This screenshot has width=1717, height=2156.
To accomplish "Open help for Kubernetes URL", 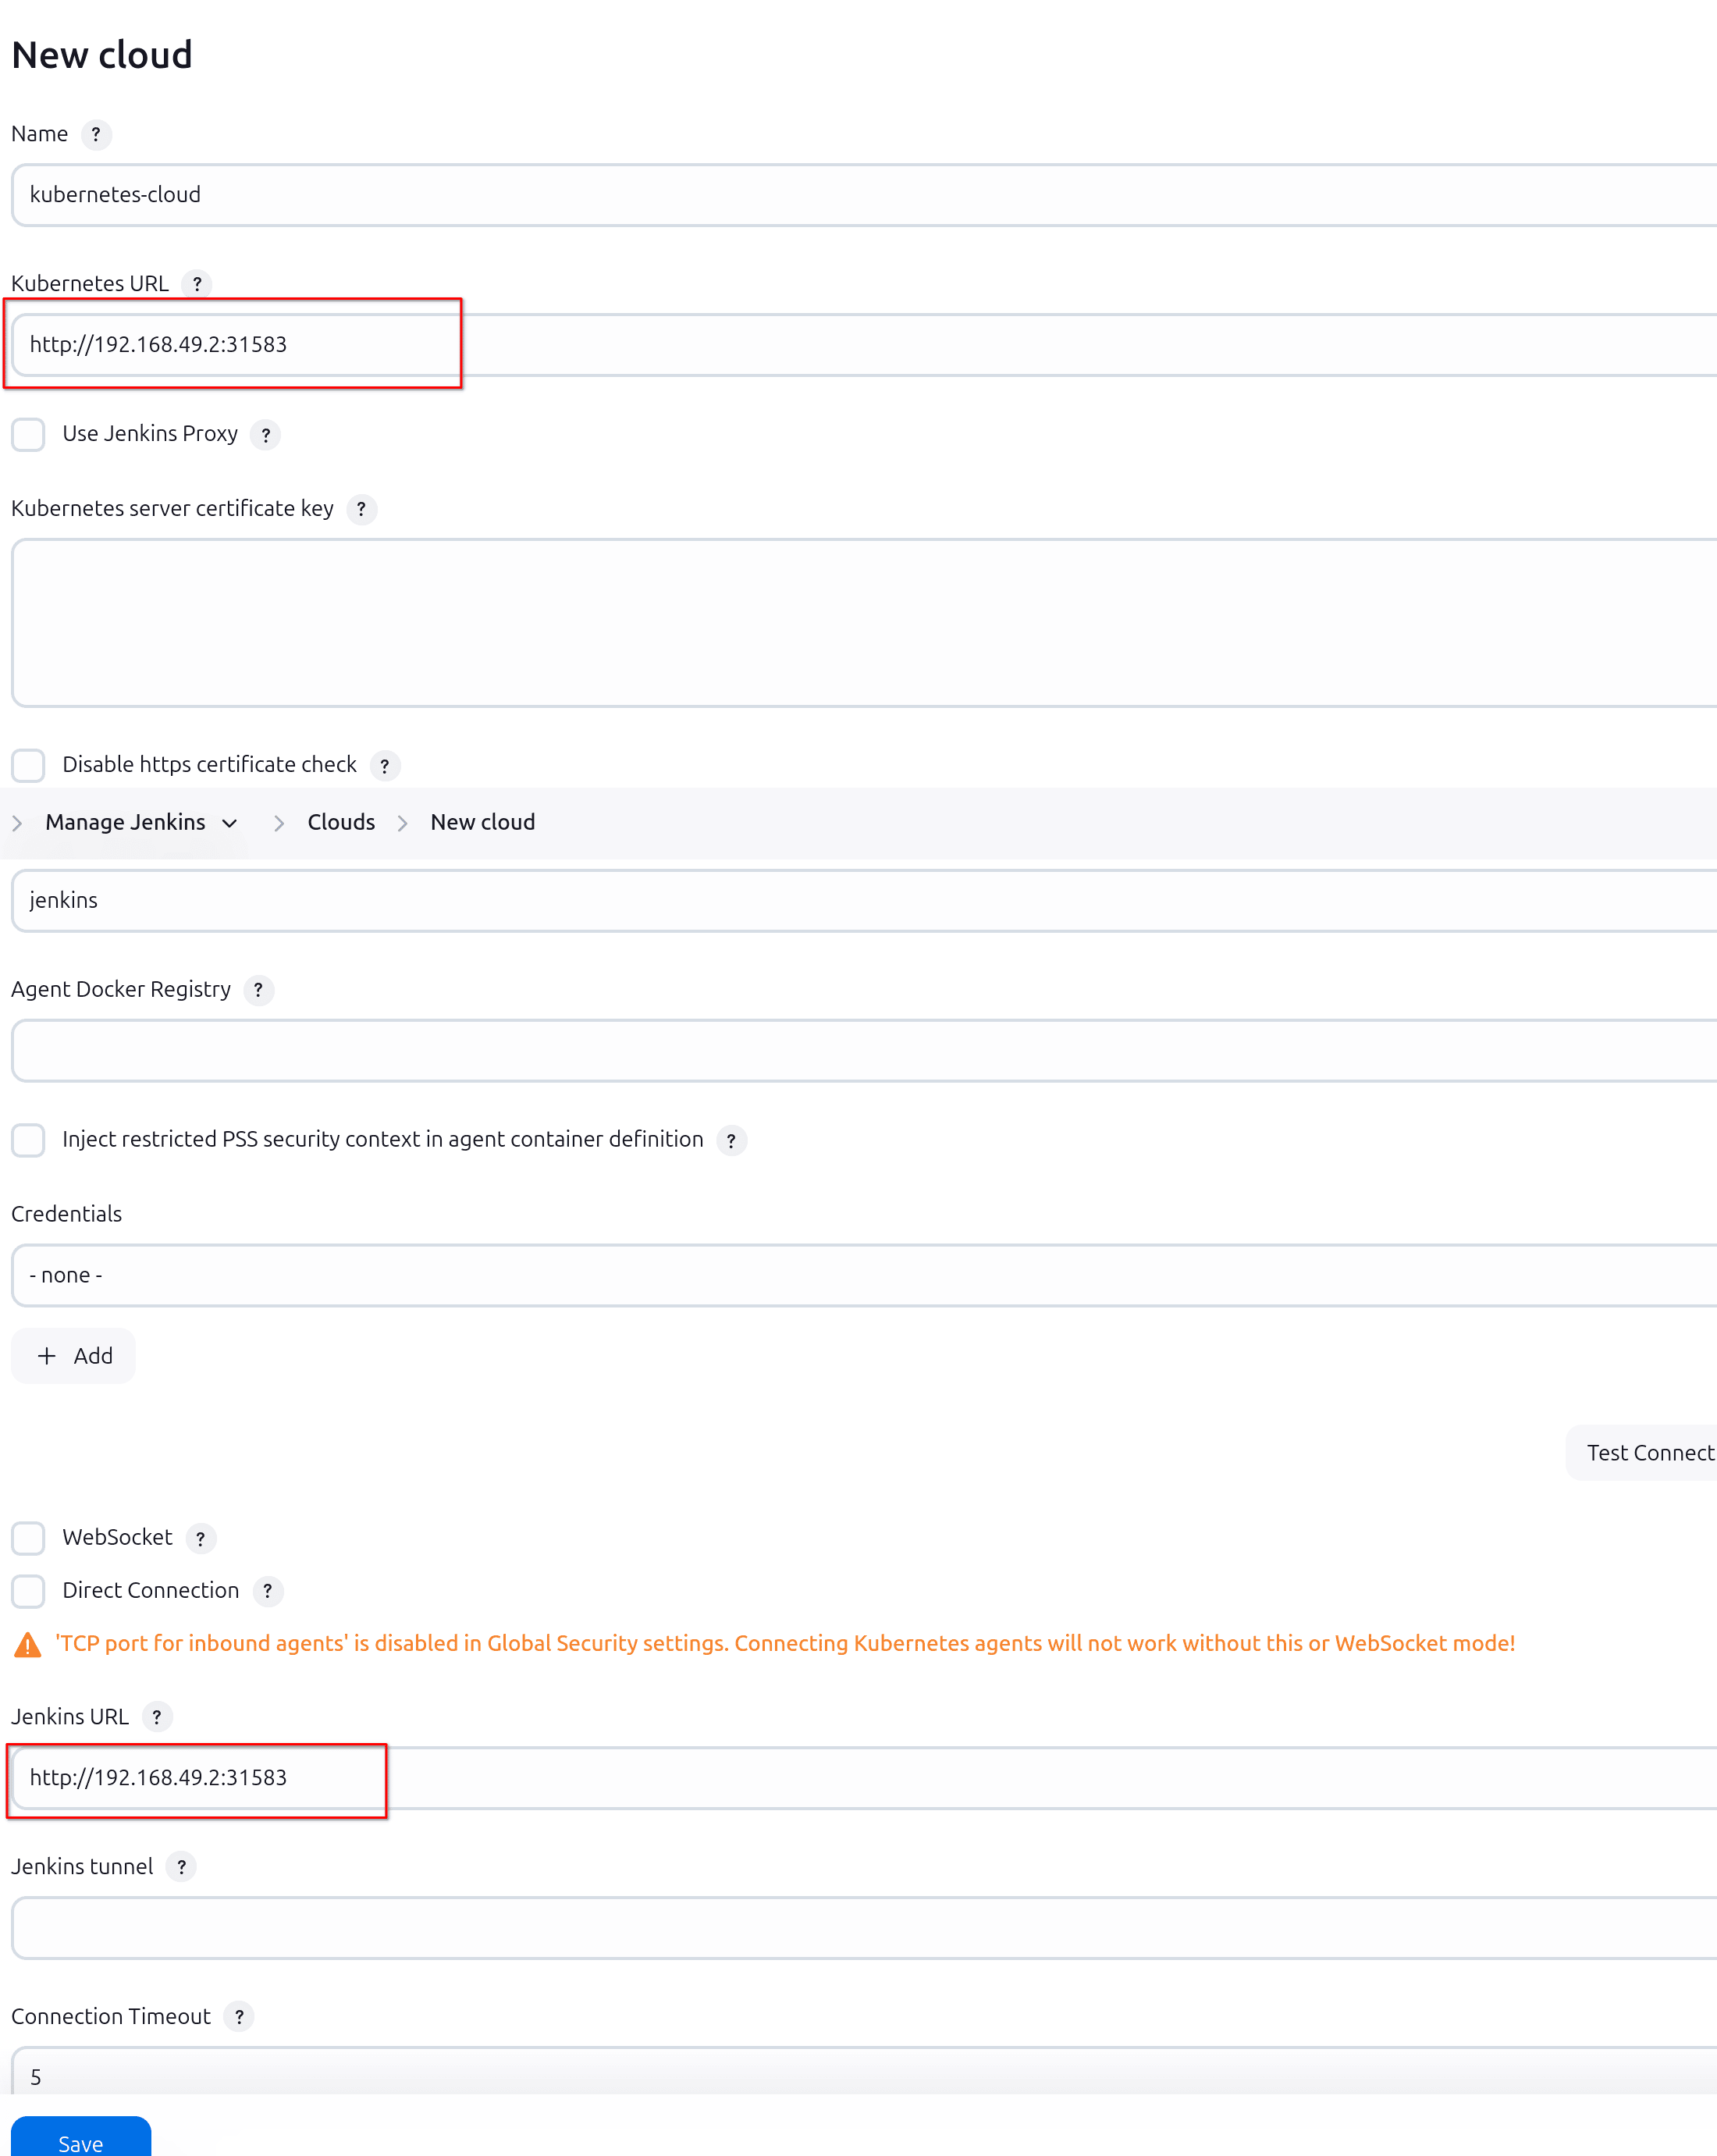I will pyautogui.click(x=198, y=285).
